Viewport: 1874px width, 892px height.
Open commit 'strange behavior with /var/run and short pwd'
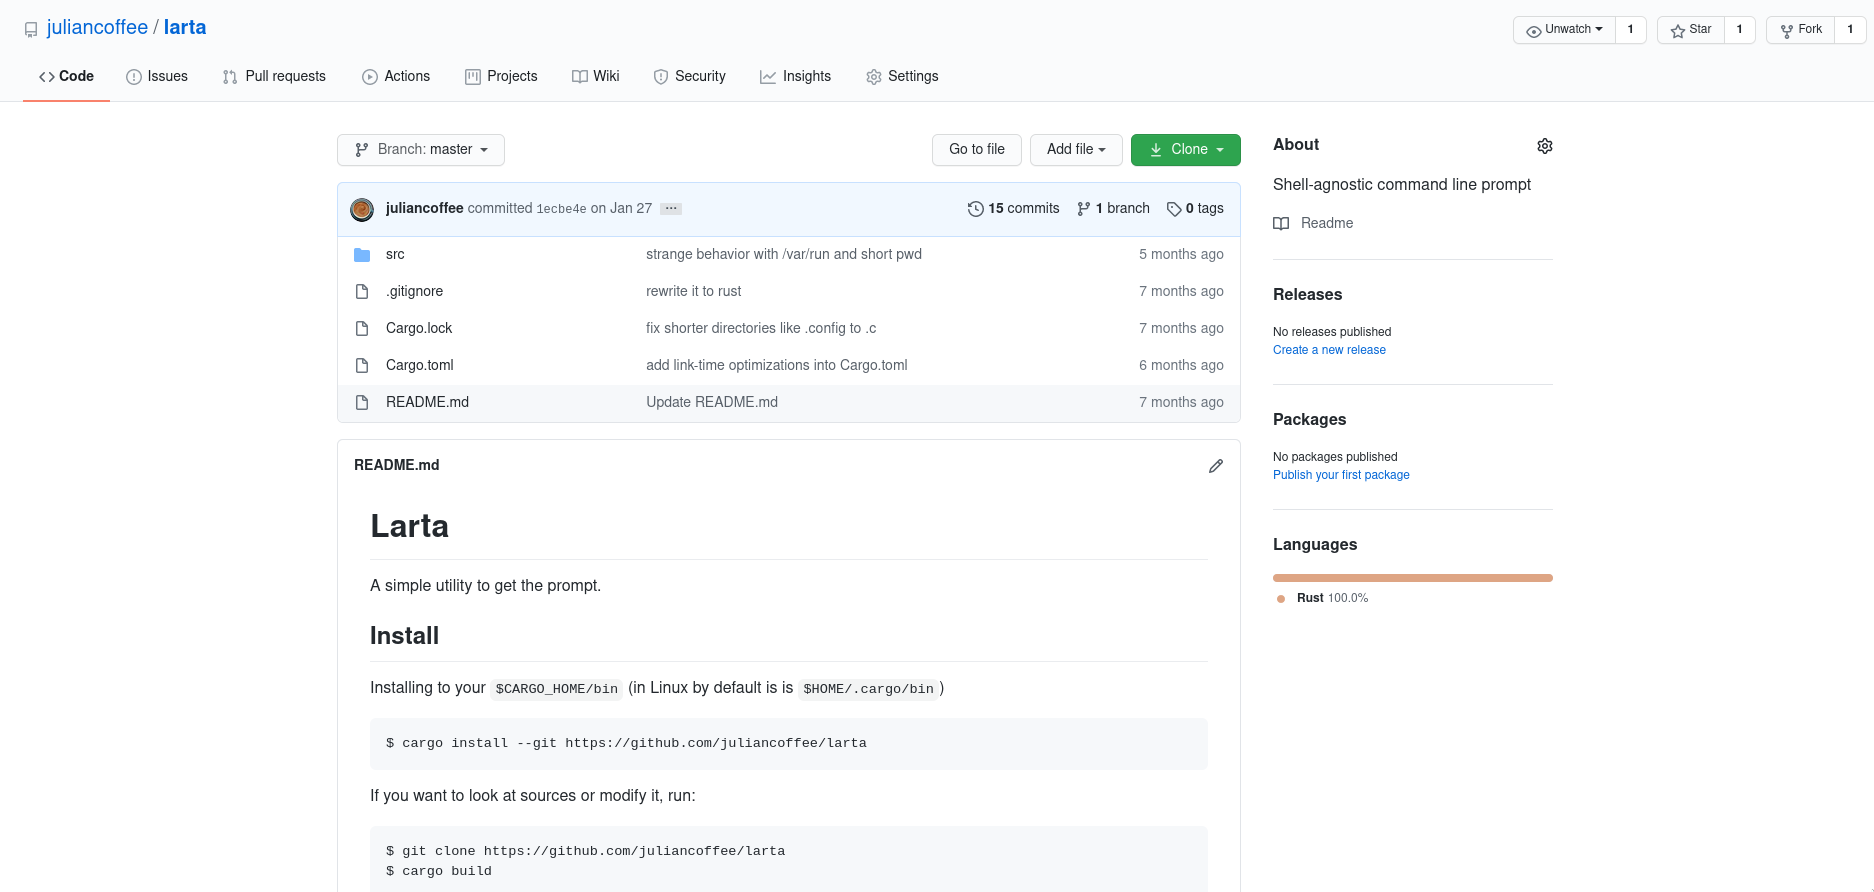(784, 254)
